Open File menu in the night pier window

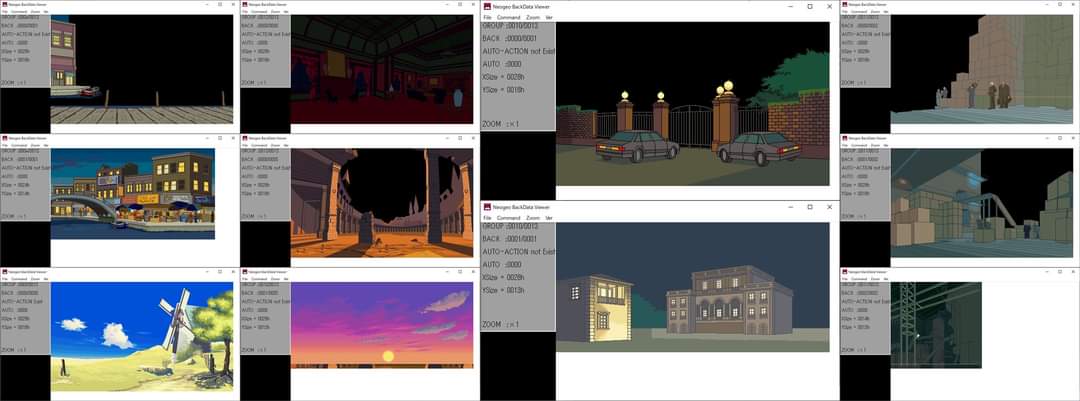tap(4, 11)
